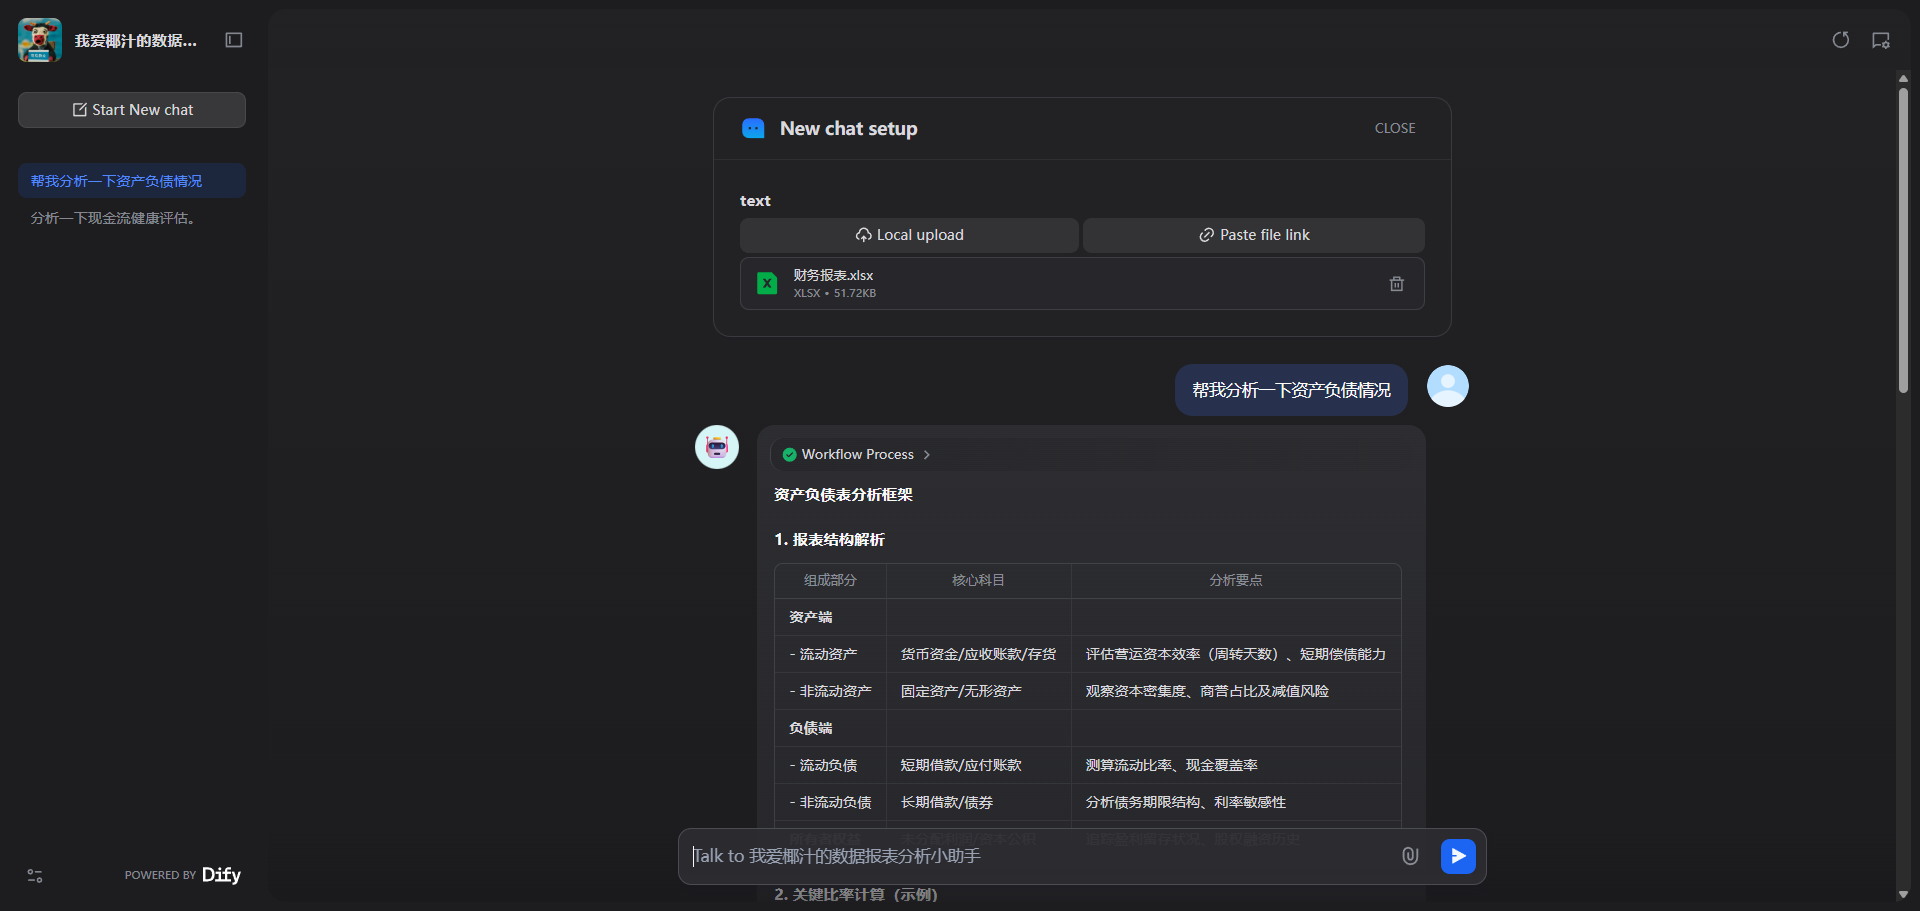The image size is (1920, 911).
Task: Choose Paste file link option
Action: pyautogui.click(x=1254, y=235)
